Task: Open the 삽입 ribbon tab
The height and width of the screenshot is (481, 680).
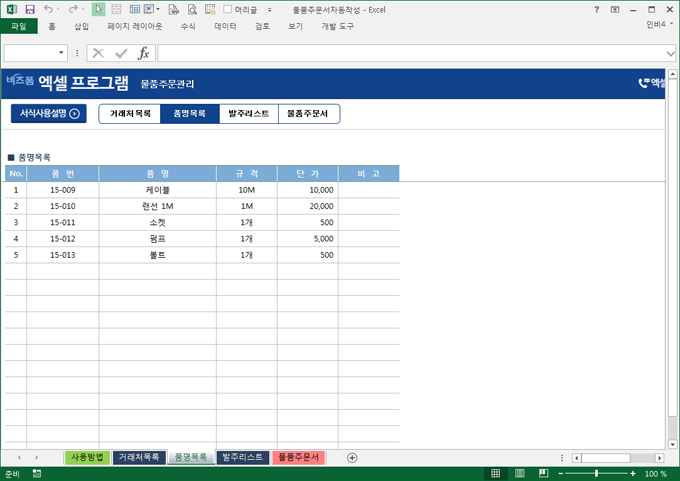Action: pos(81,26)
